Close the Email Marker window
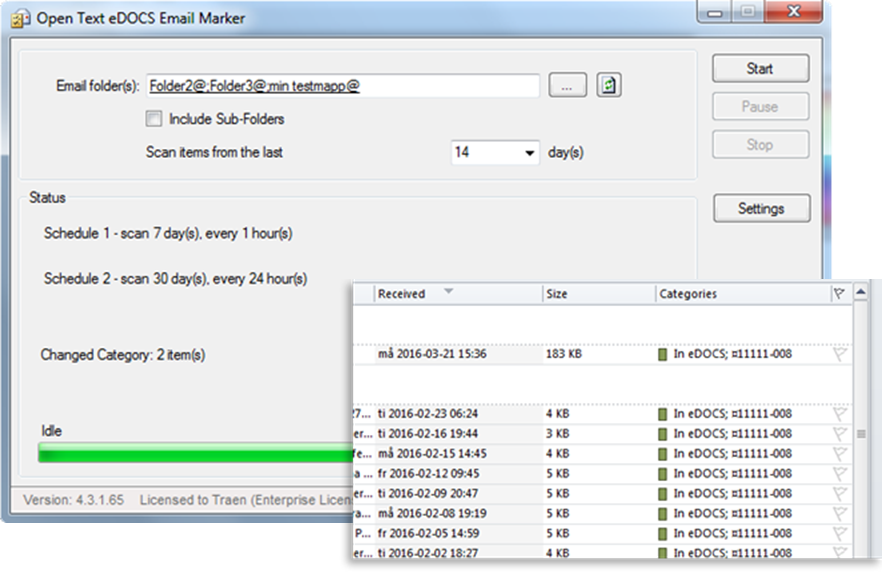This screenshot has width=882, height=577. click(794, 12)
